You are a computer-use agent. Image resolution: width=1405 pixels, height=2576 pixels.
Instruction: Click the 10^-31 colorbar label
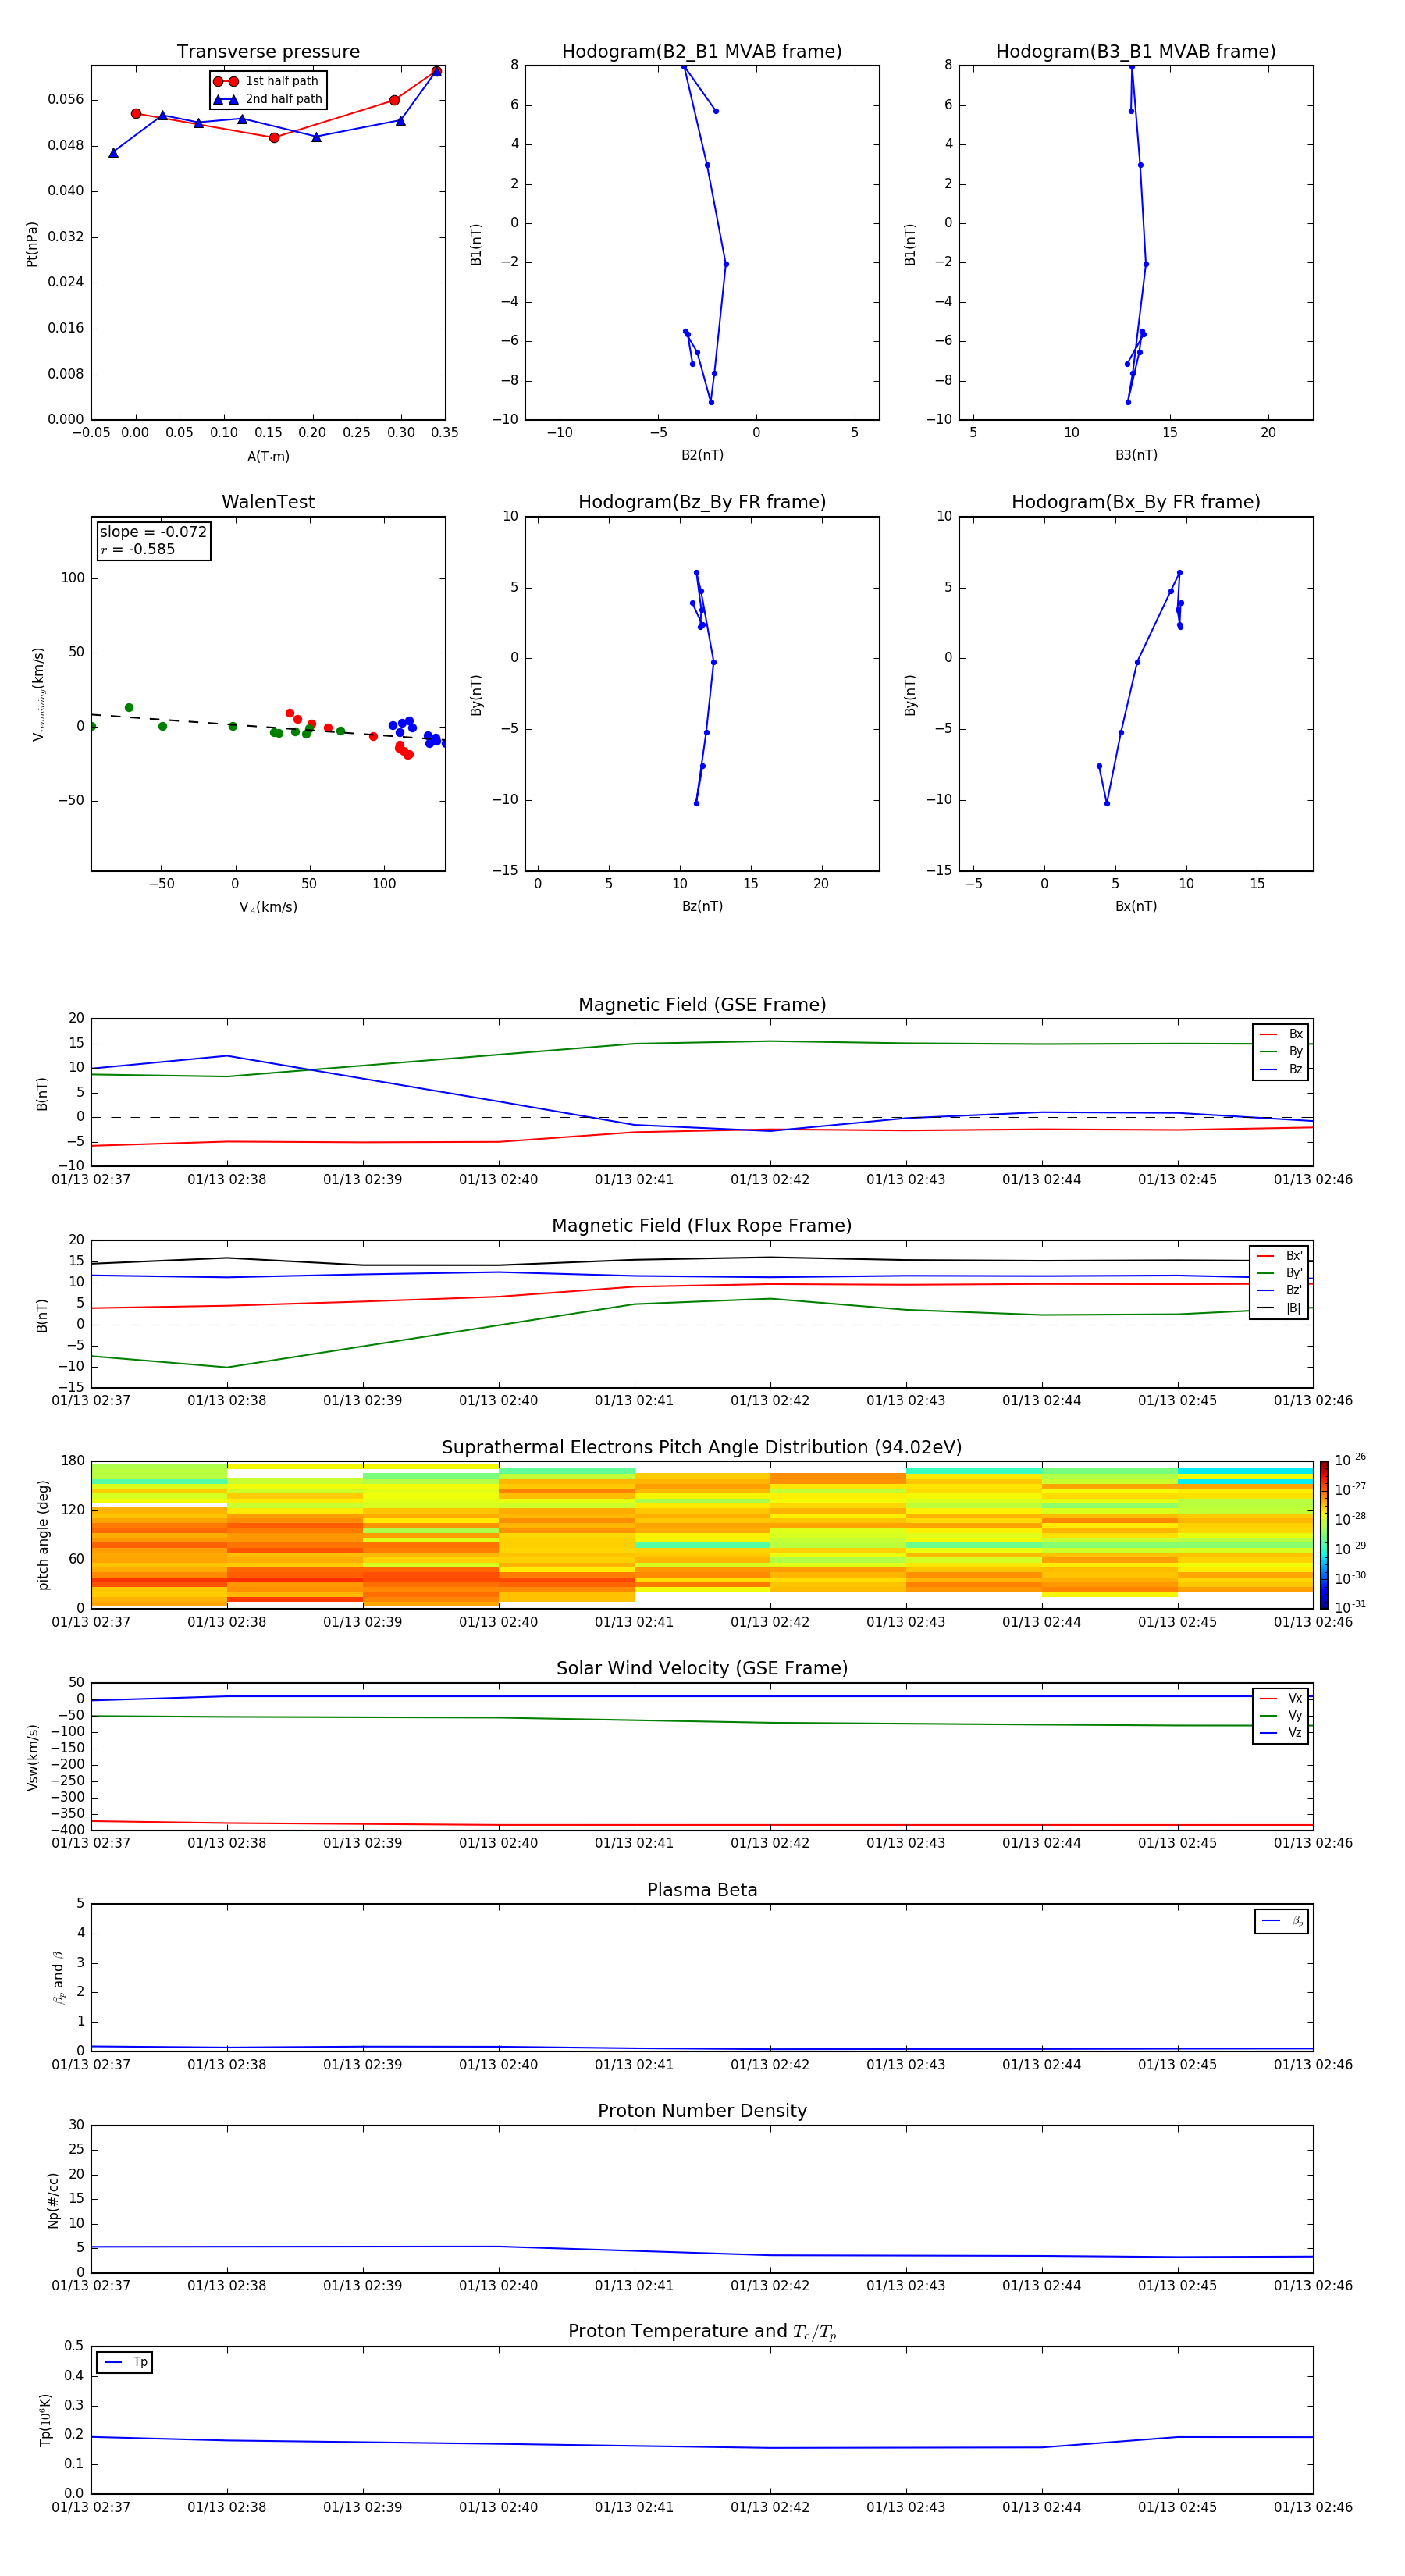(x=1349, y=1607)
